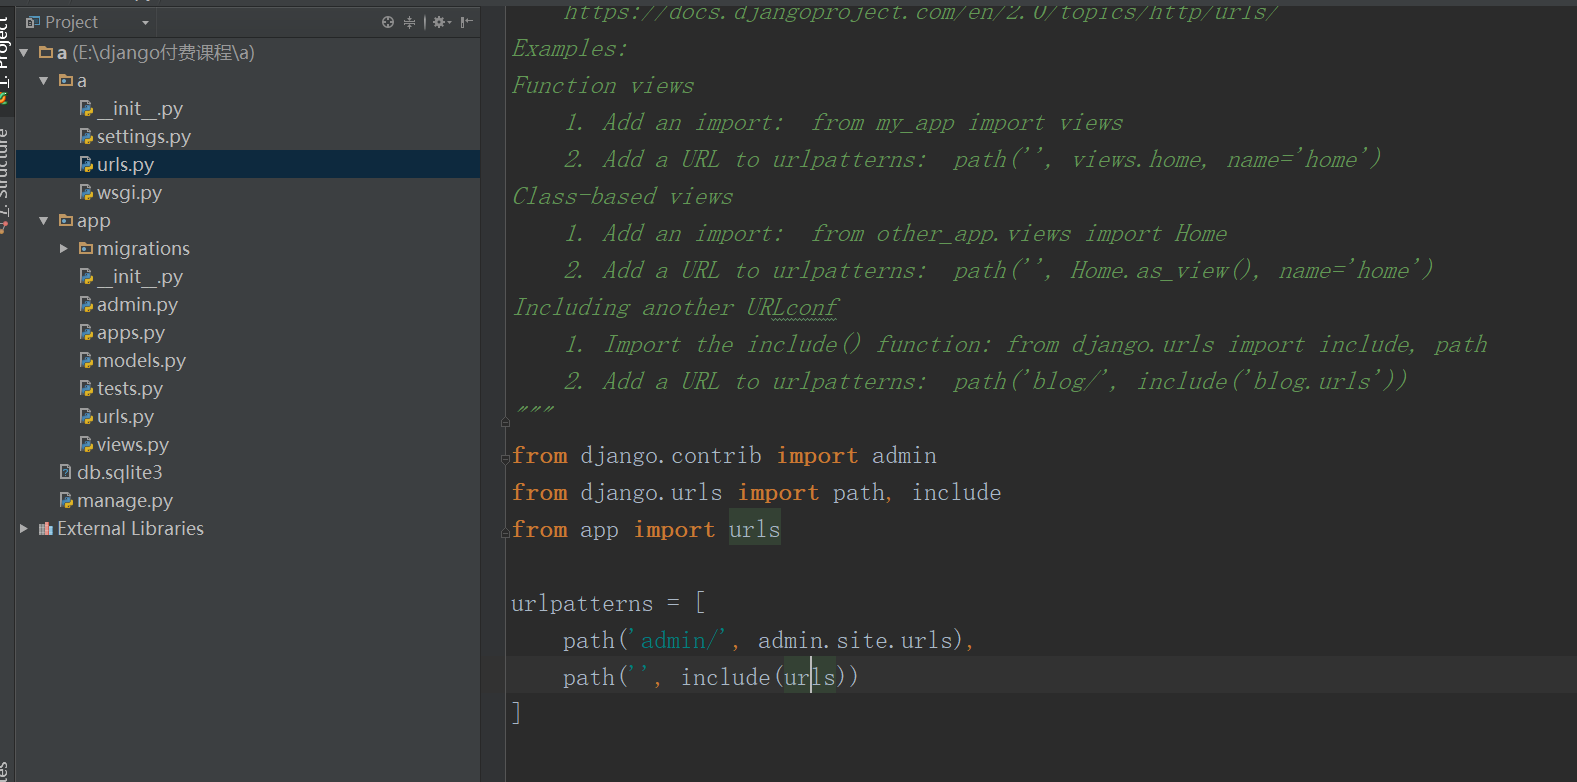Click the scroll from source target icon
This screenshot has width=1577, height=782.
[388, 22]
